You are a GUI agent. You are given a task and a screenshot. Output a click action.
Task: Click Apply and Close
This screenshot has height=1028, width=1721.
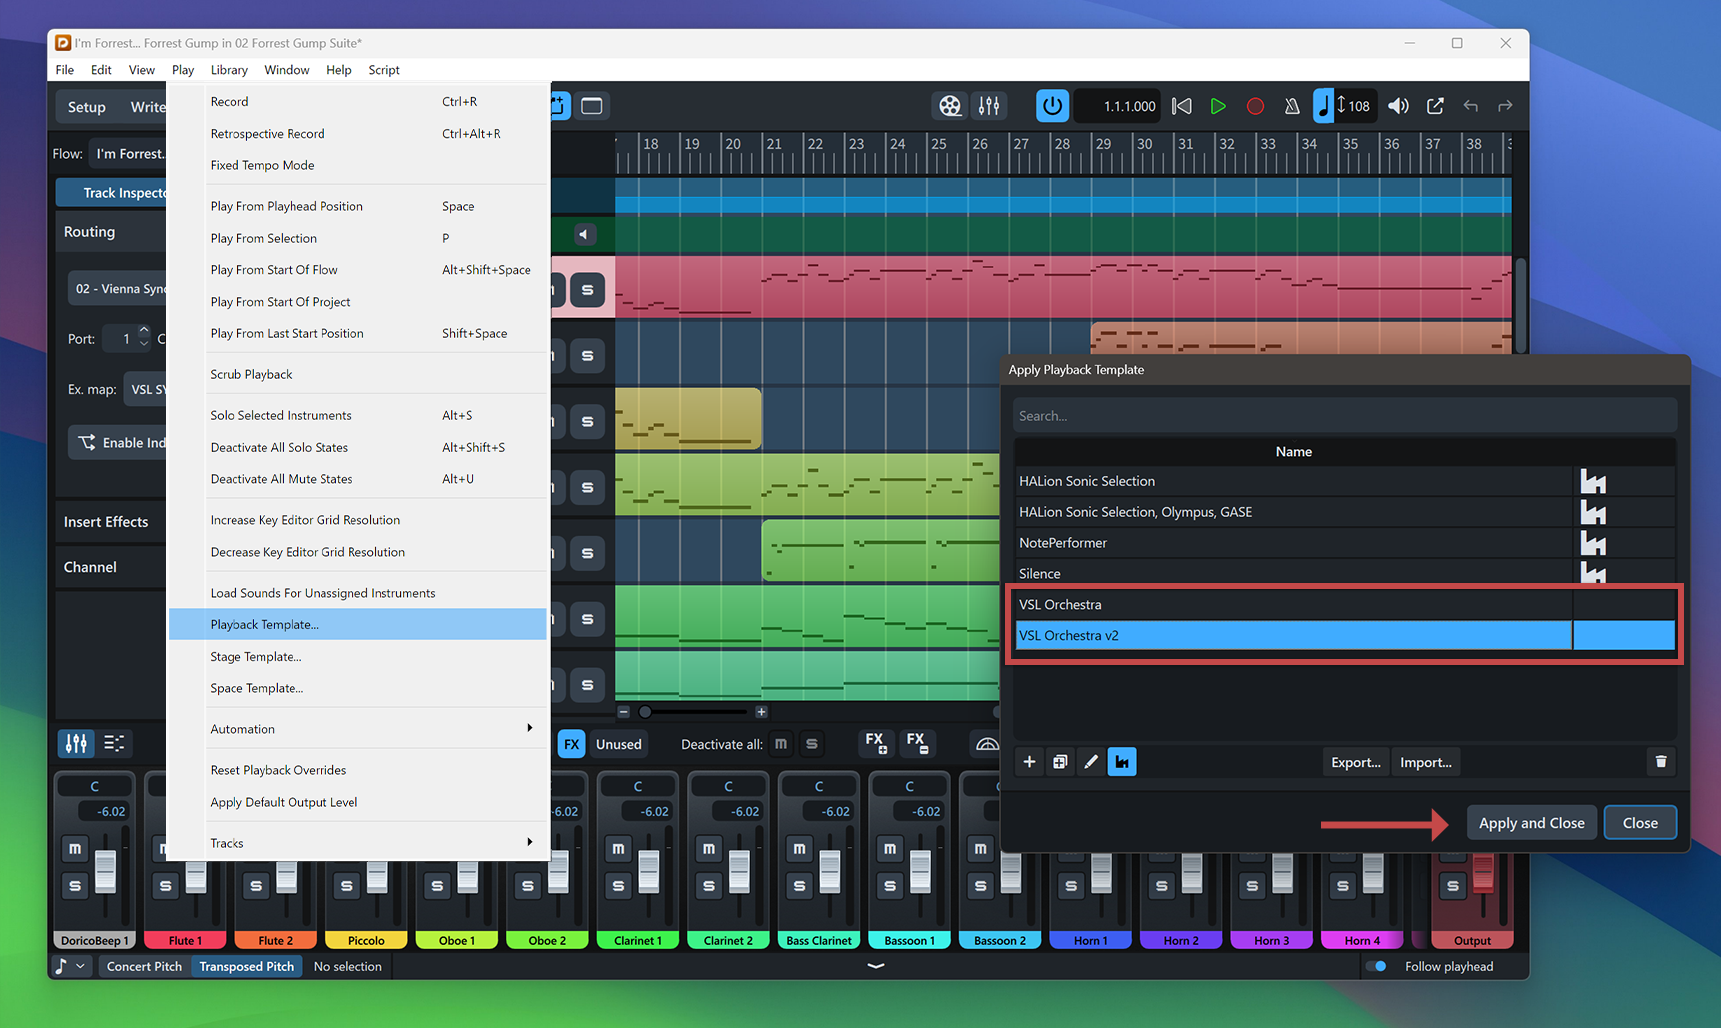[x=1531, y=823]
